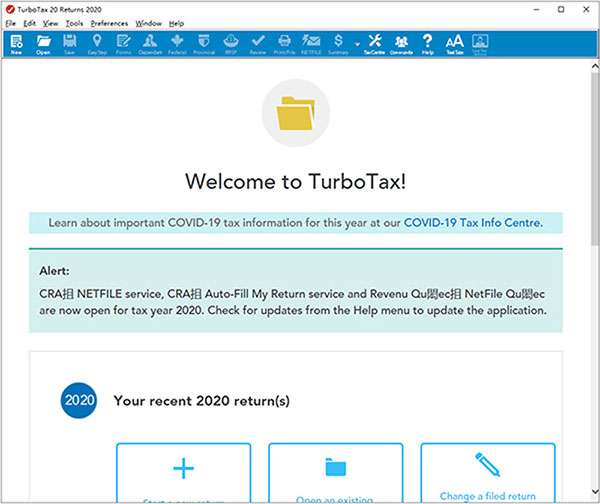600x504 pixels.
Task: Click the NETFILE envelope icon
Action: coord(311,44)
